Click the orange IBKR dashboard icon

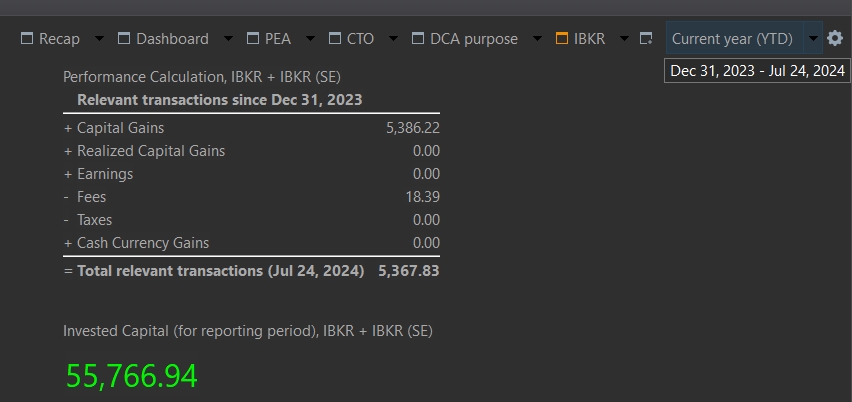pyautogui.click(x=562, y=39)
